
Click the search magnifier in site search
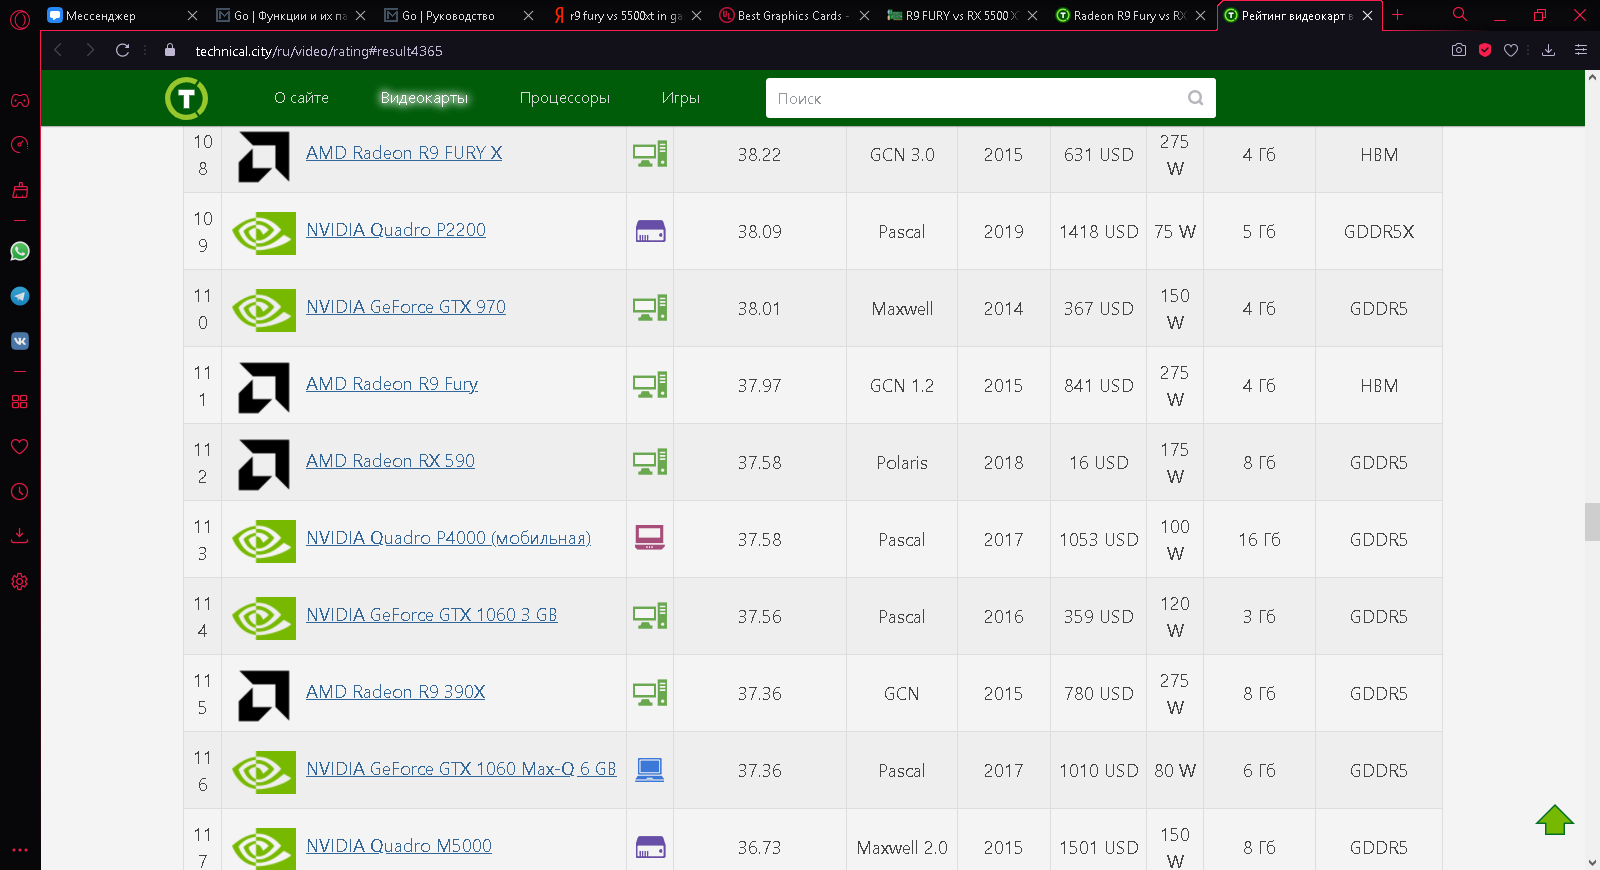click(x=1195, y=98)
